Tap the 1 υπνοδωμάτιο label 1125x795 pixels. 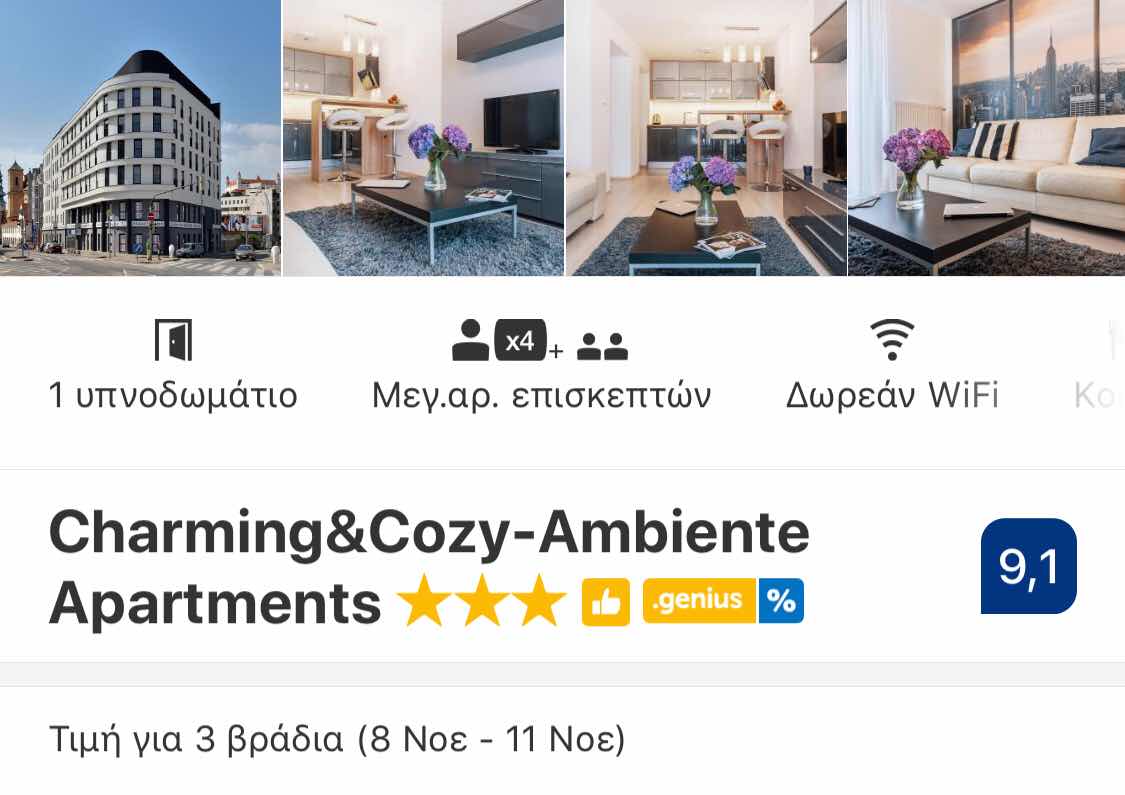[173, 395]
